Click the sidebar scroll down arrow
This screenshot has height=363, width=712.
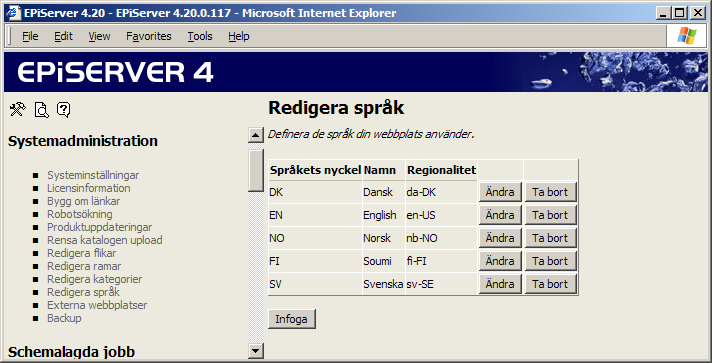click(x=256, y=350)
